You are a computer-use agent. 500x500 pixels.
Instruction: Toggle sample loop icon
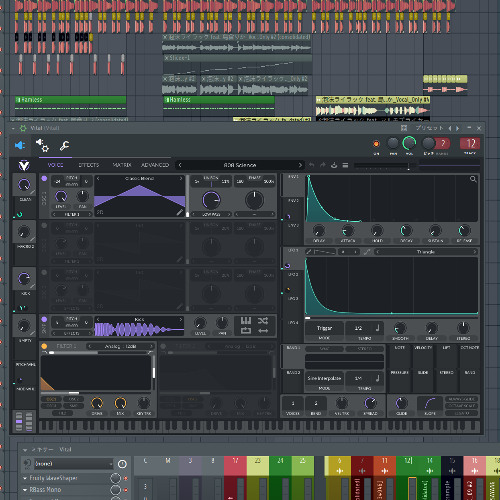coord(246,331)
